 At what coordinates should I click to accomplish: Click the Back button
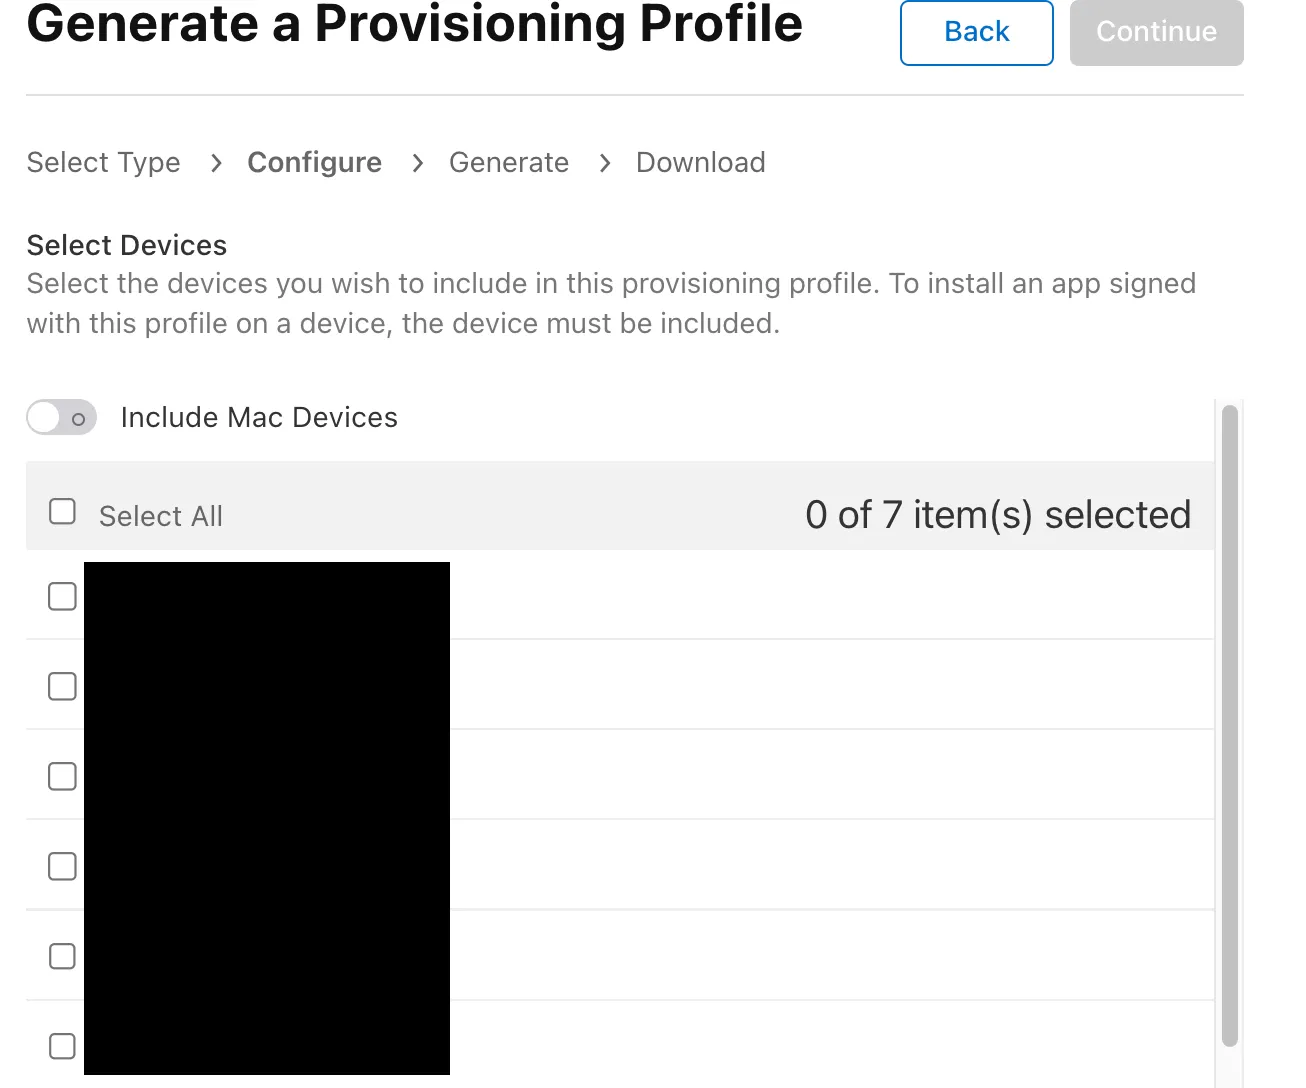pos(976,32)
